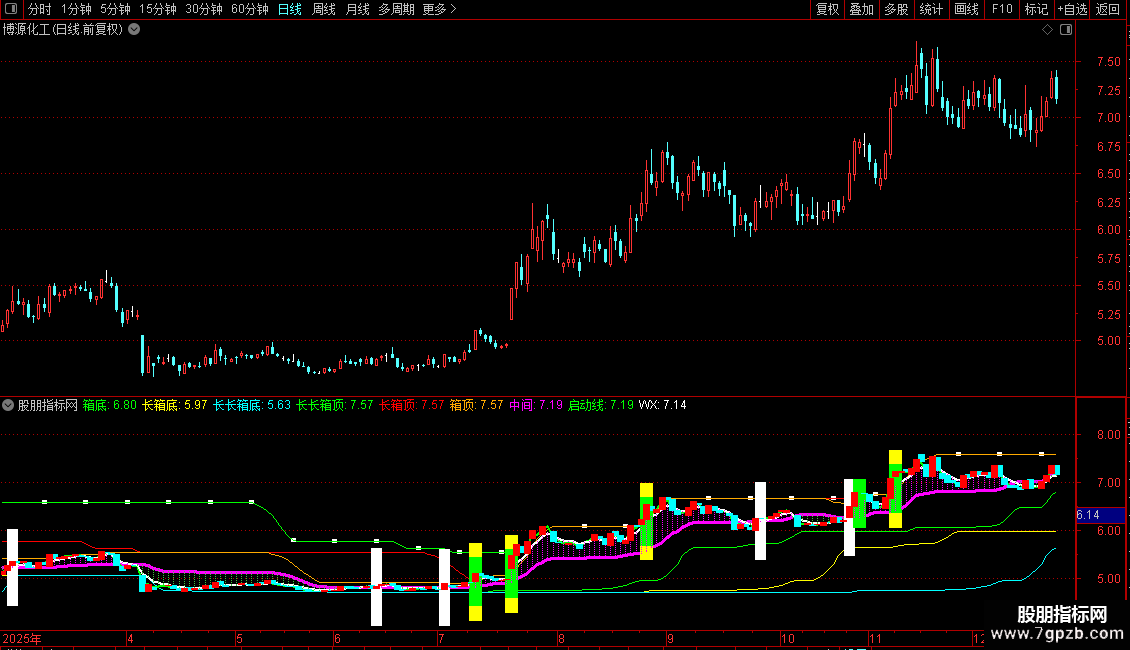Click the 复权 adjustment button
Image resolution: width=1130 pixels, height=650 pixels.
pyautogui.click(x=827, y=10)
